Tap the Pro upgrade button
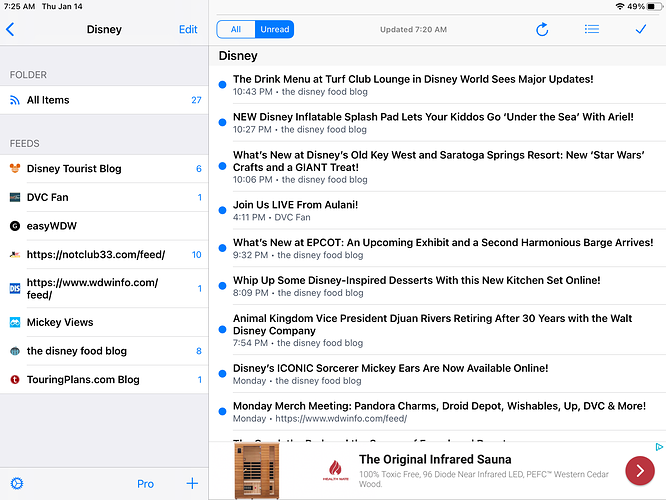Image resolution: width=666 pixels, height=500 pixels. click(145, 484)
